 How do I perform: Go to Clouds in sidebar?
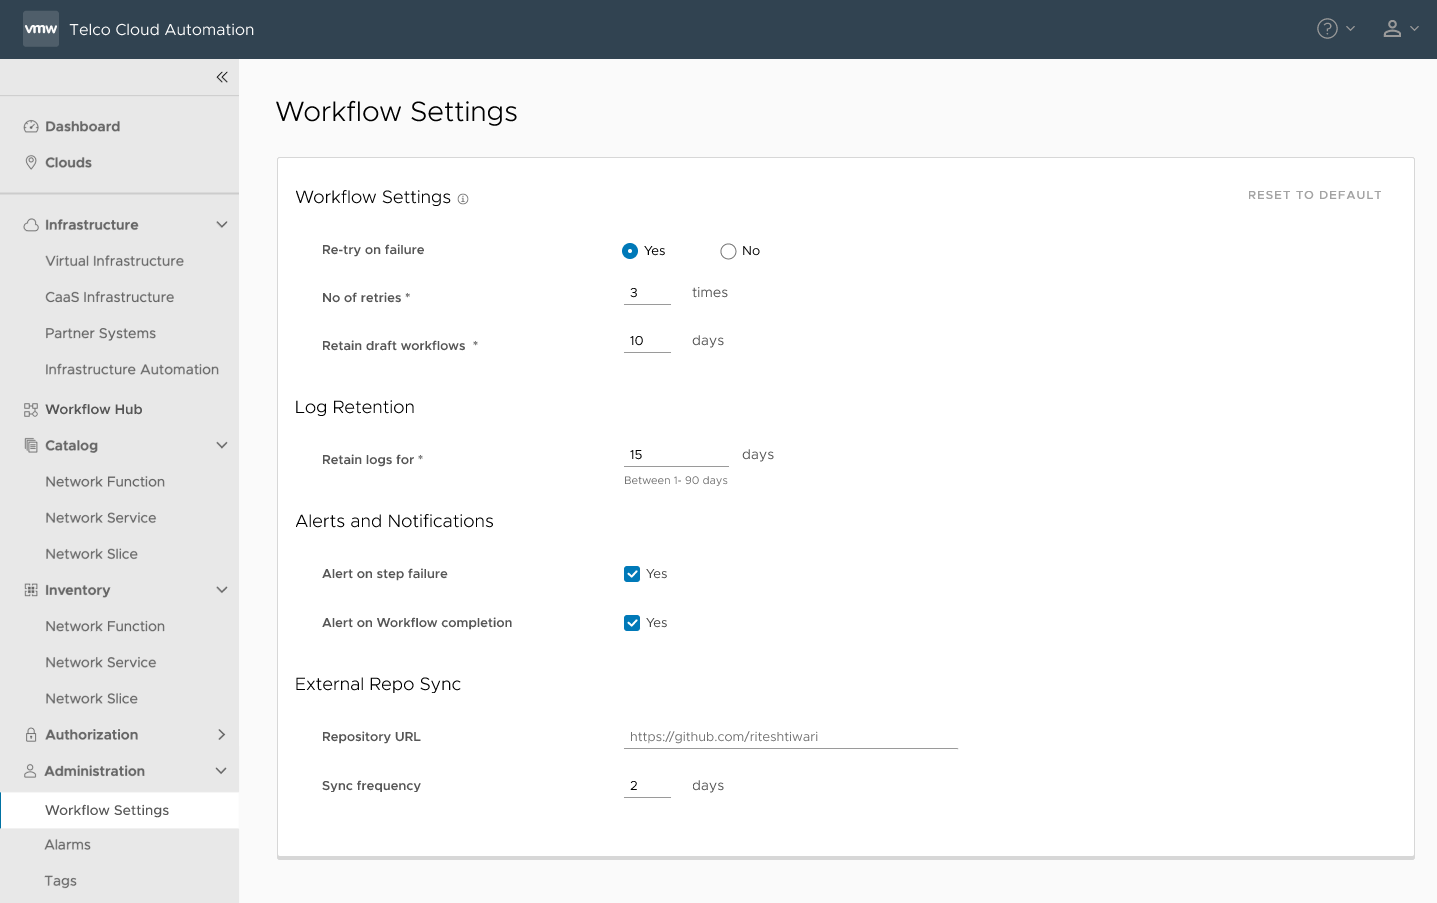pos(68,163)
